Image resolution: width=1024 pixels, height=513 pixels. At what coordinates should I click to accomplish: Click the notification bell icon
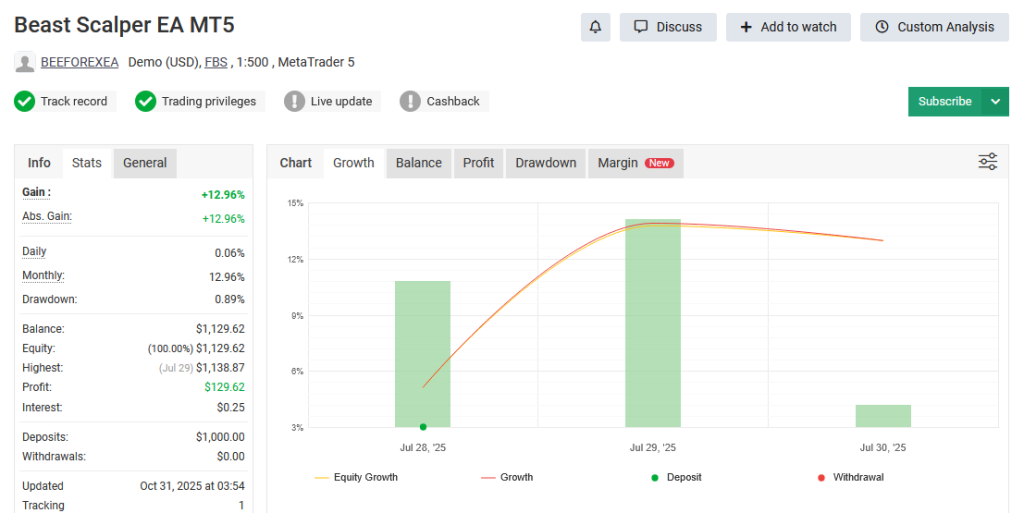[x=595, y=27]
